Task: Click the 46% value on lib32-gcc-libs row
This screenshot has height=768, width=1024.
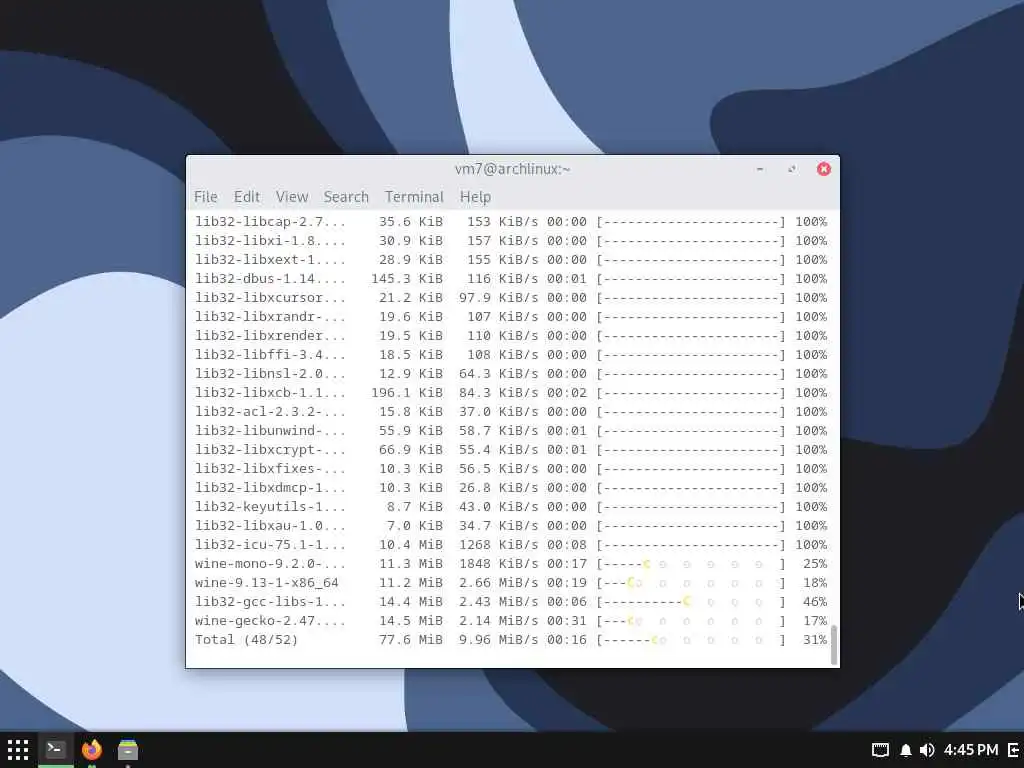Action: coord(815,601)
